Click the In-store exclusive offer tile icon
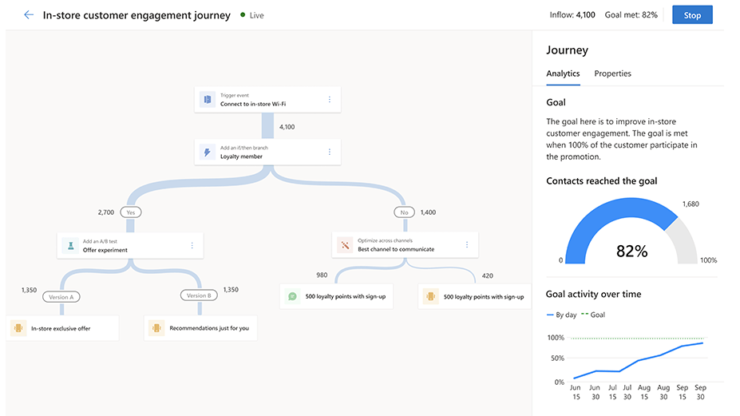Viewport: 740px width, 416px height. point(18,328)
